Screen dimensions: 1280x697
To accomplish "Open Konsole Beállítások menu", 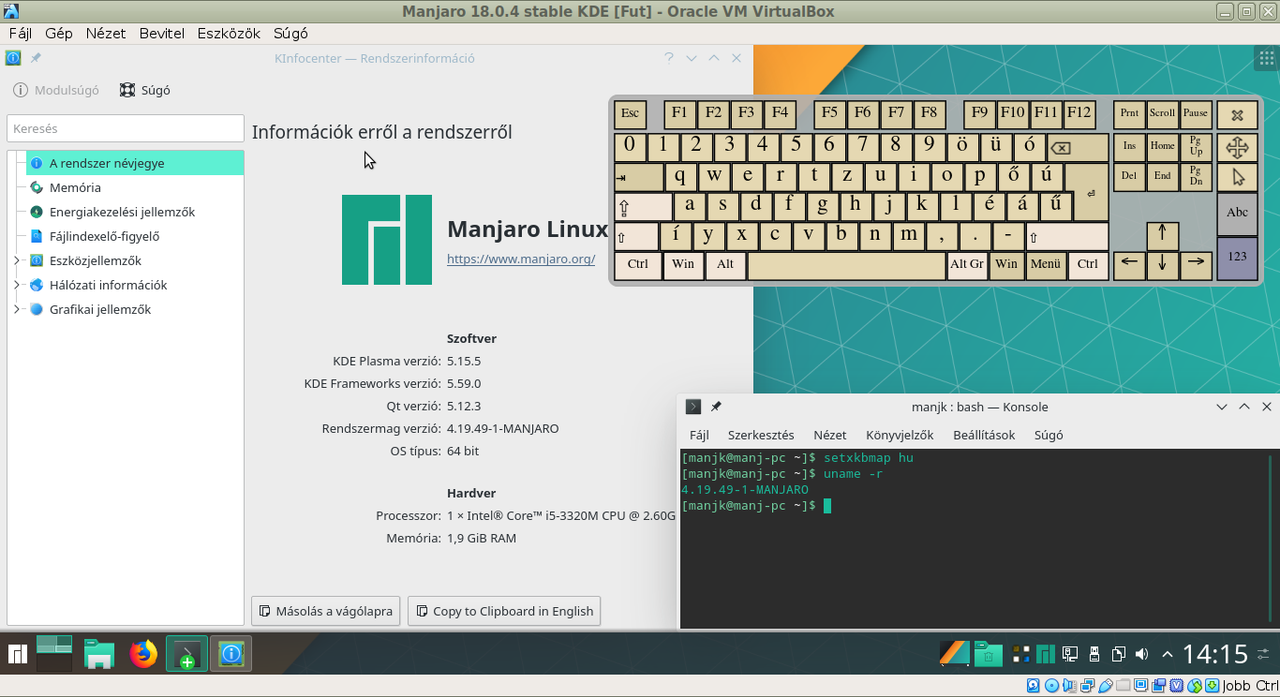I will click(984, 435).
